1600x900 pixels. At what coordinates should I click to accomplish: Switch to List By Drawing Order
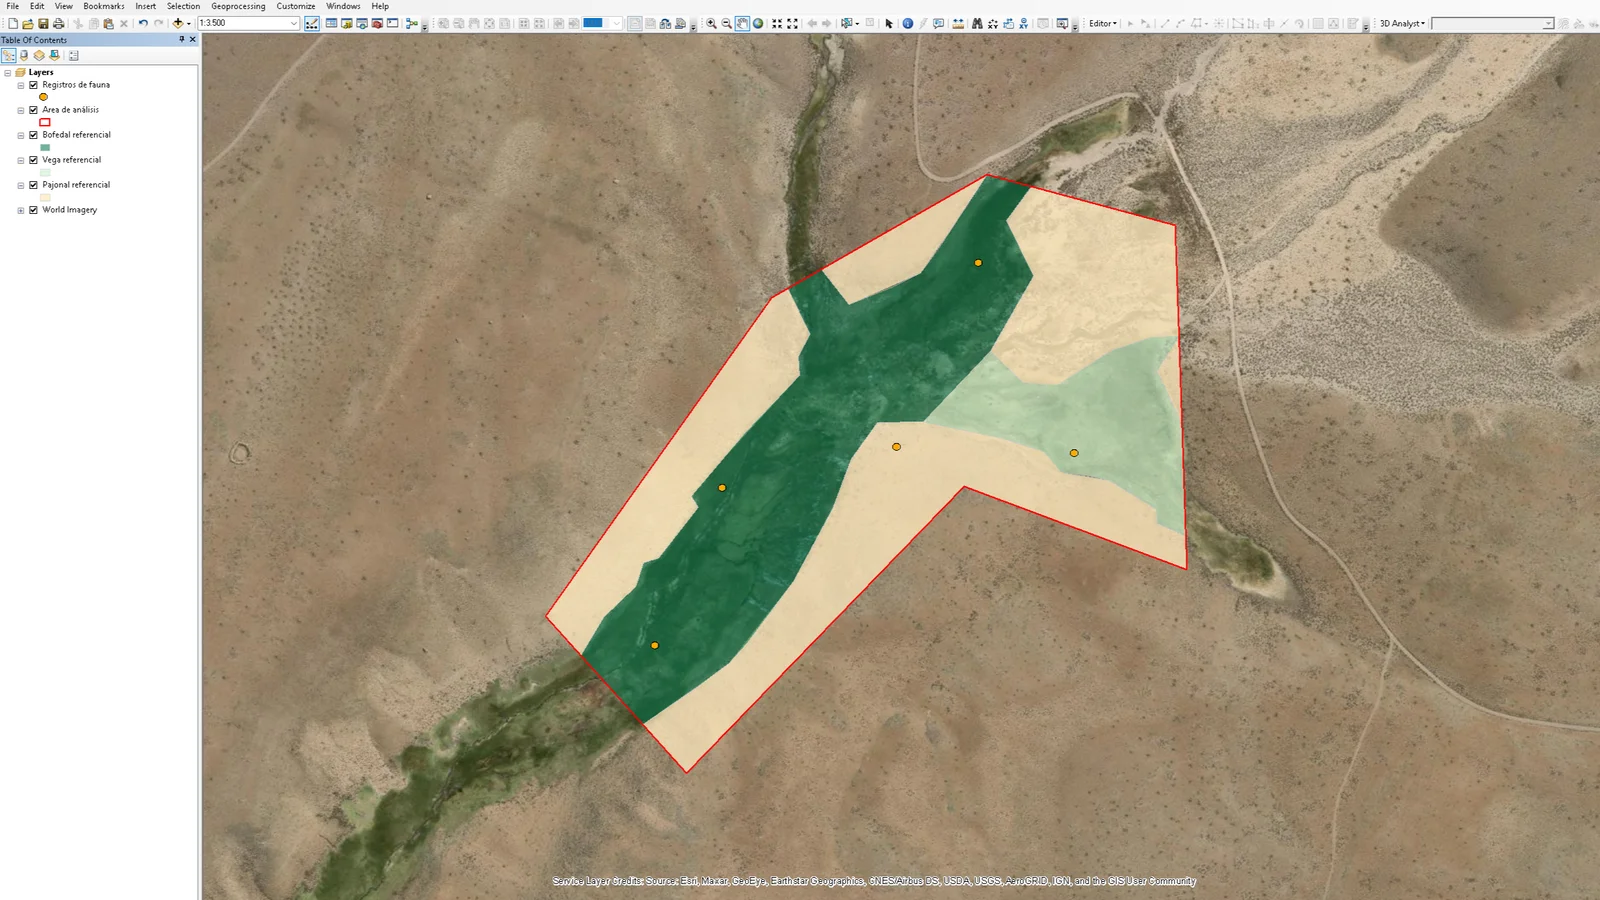pyautogui.click(x=8, y=56)
